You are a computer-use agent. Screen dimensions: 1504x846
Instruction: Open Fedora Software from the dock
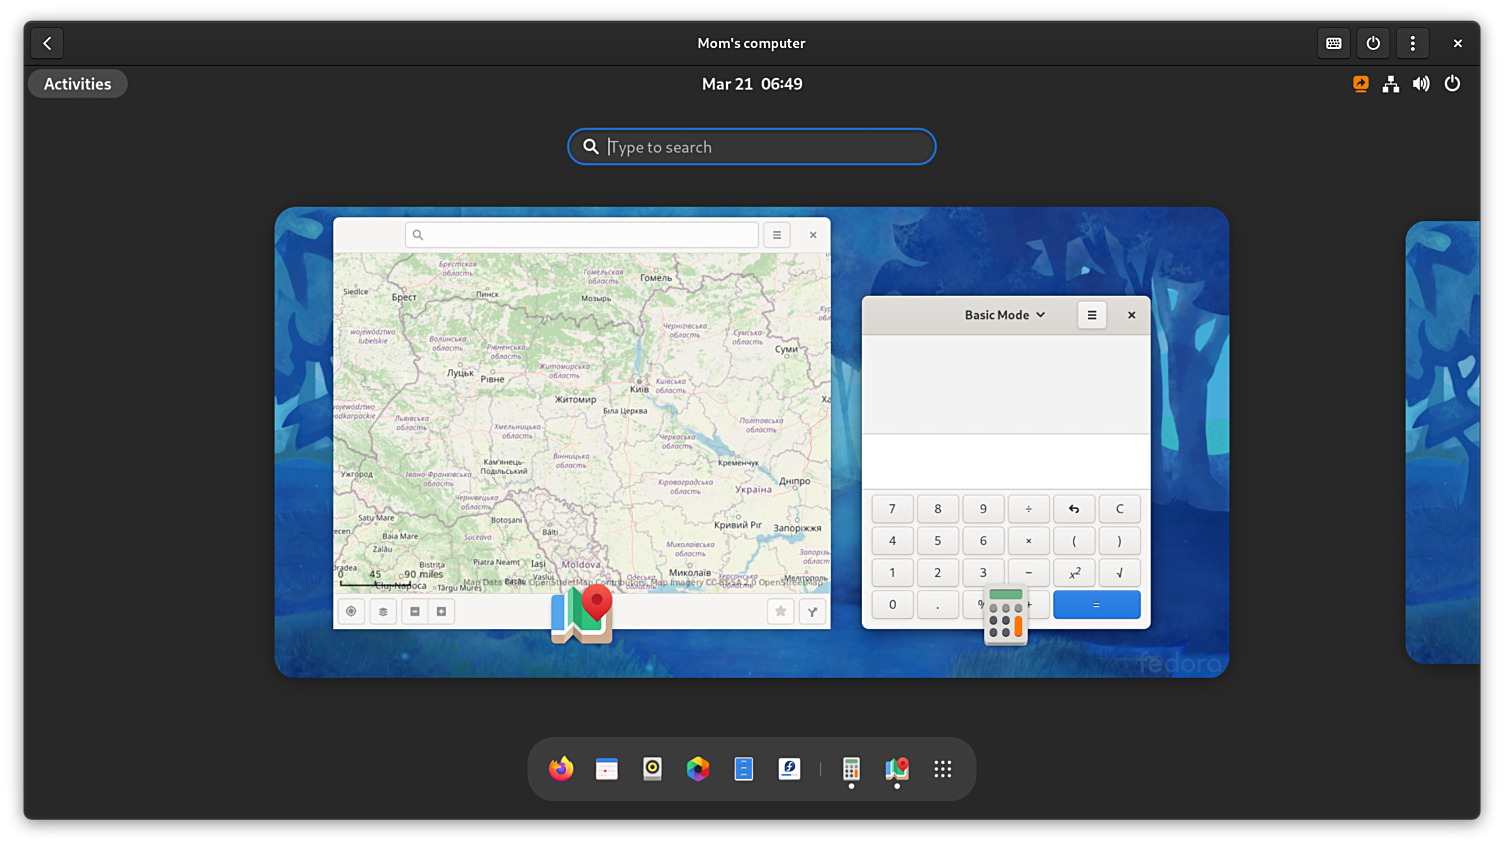pos(790,769)
